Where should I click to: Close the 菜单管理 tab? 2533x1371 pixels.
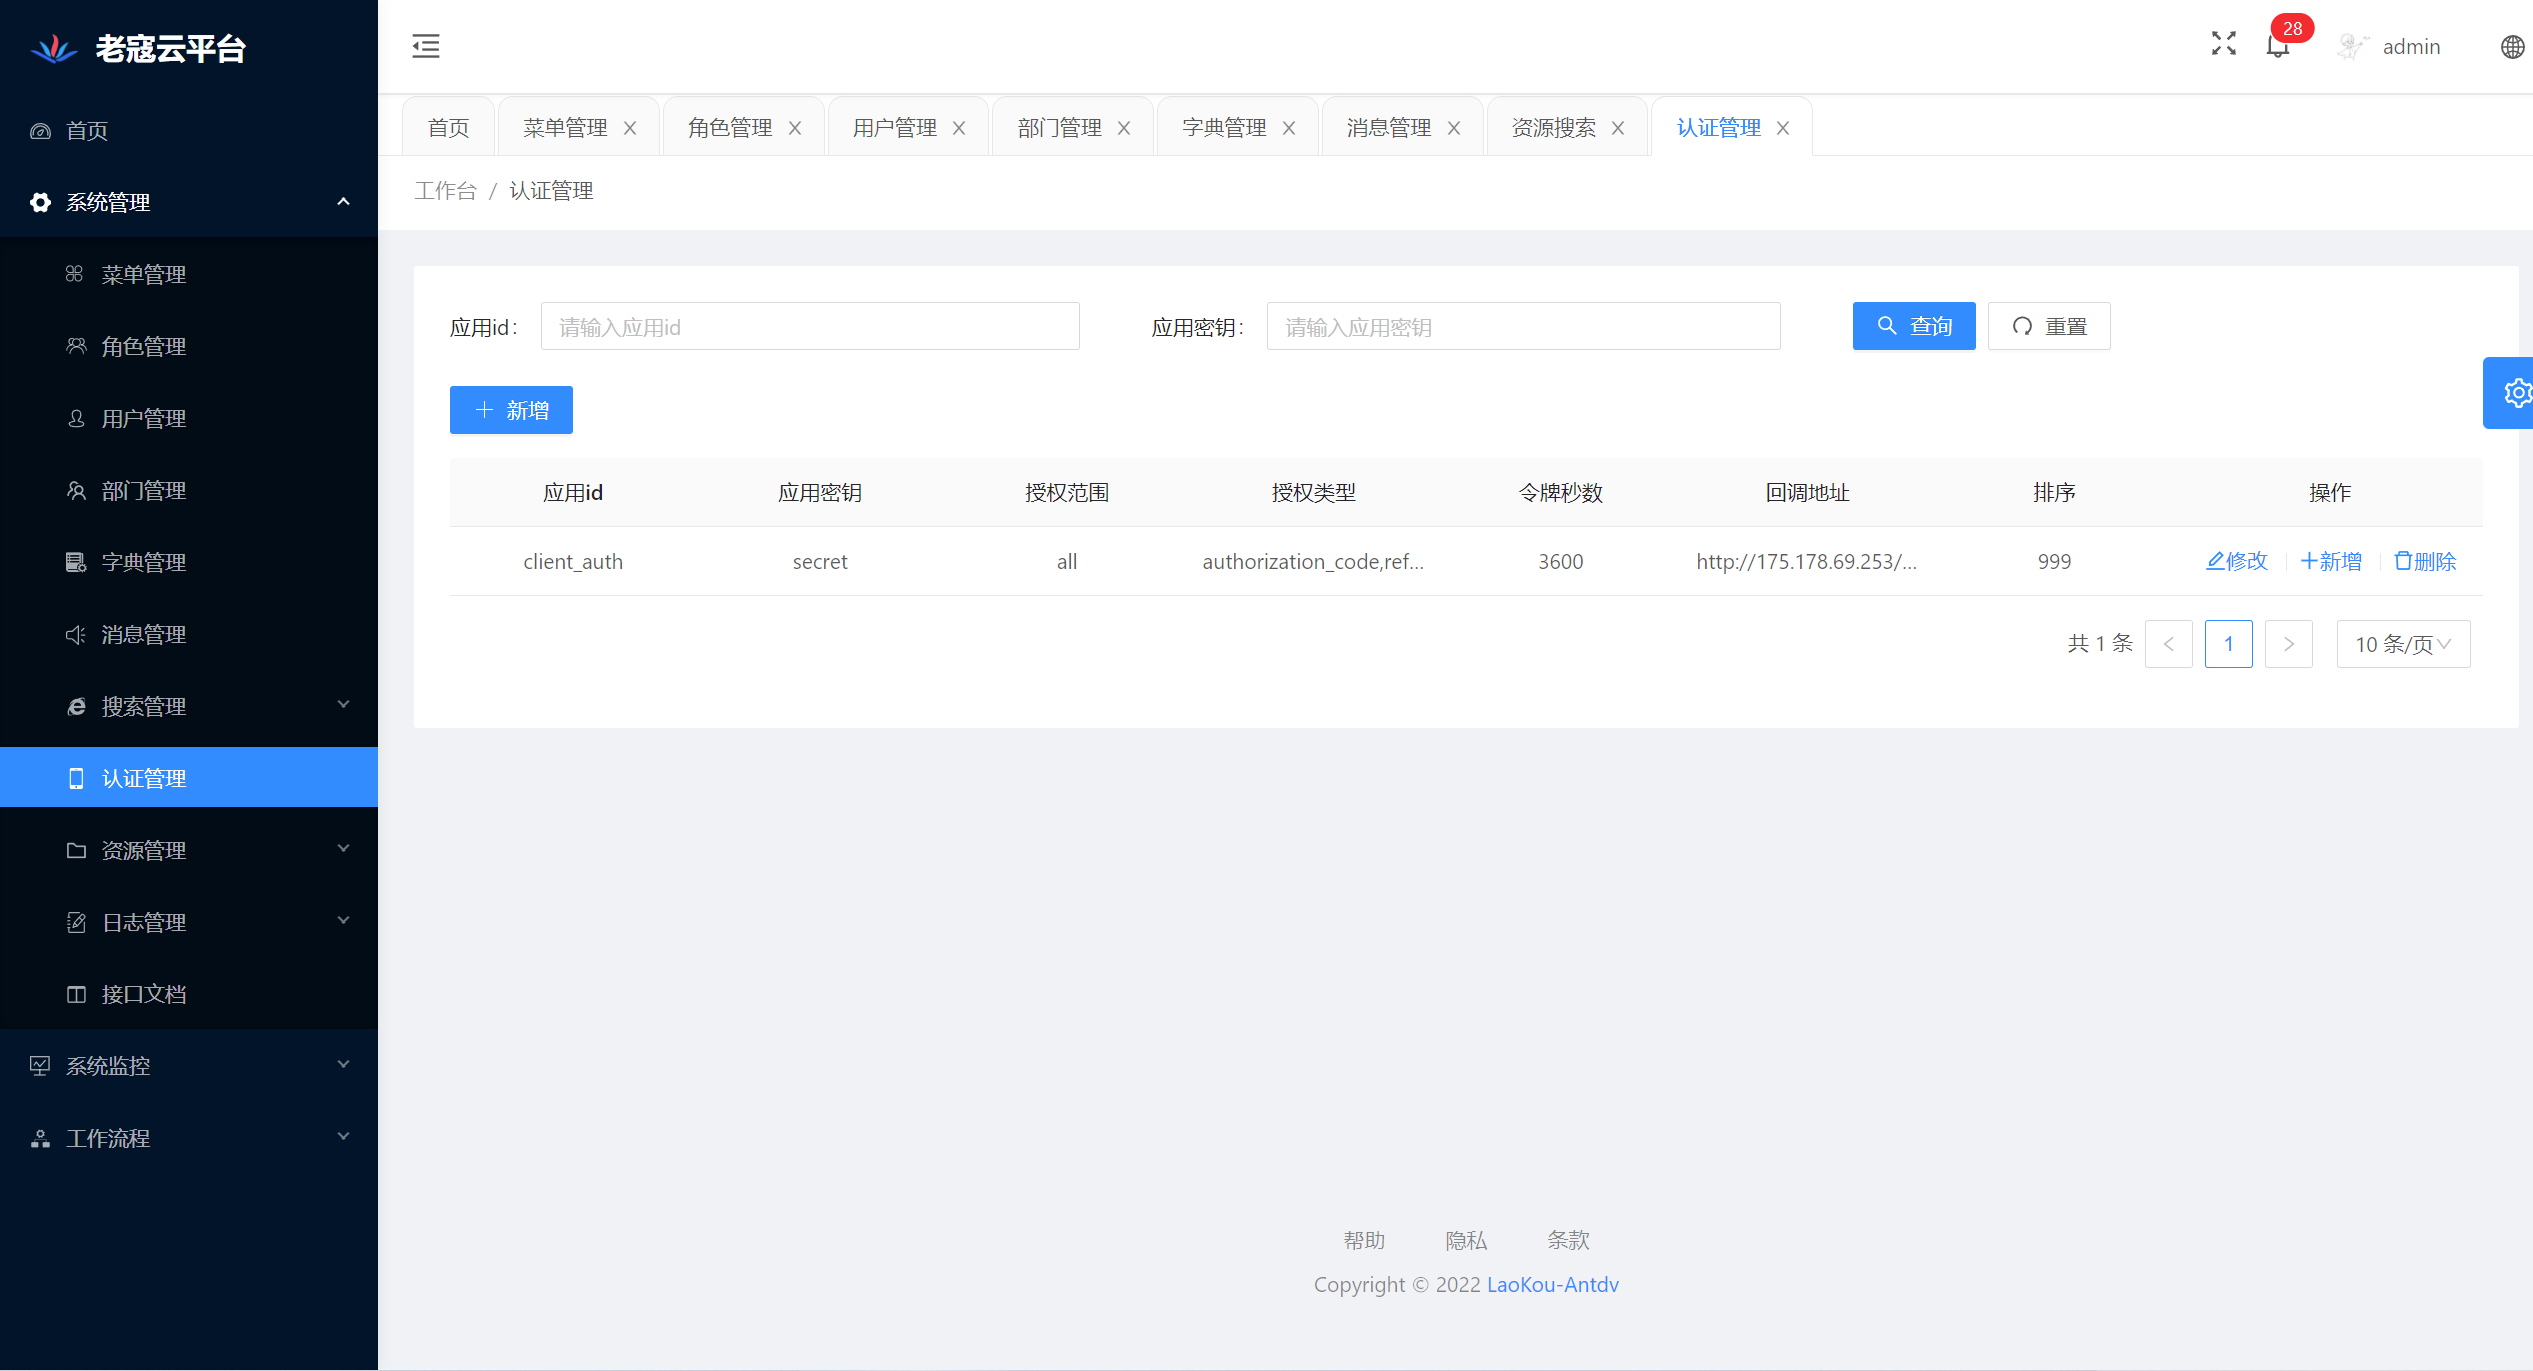coord(630,128)
